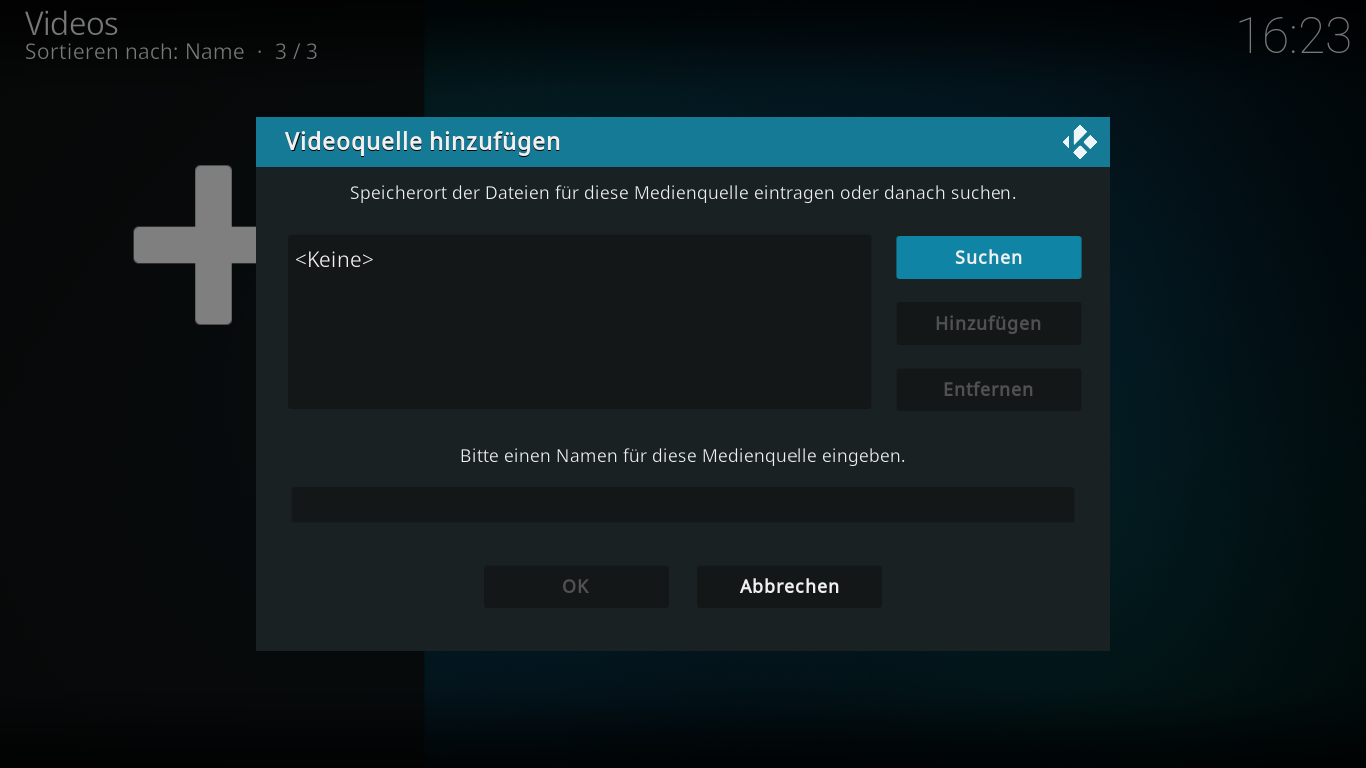Click the Videos heading
1366x768 pixels.
tap(72, 23)
